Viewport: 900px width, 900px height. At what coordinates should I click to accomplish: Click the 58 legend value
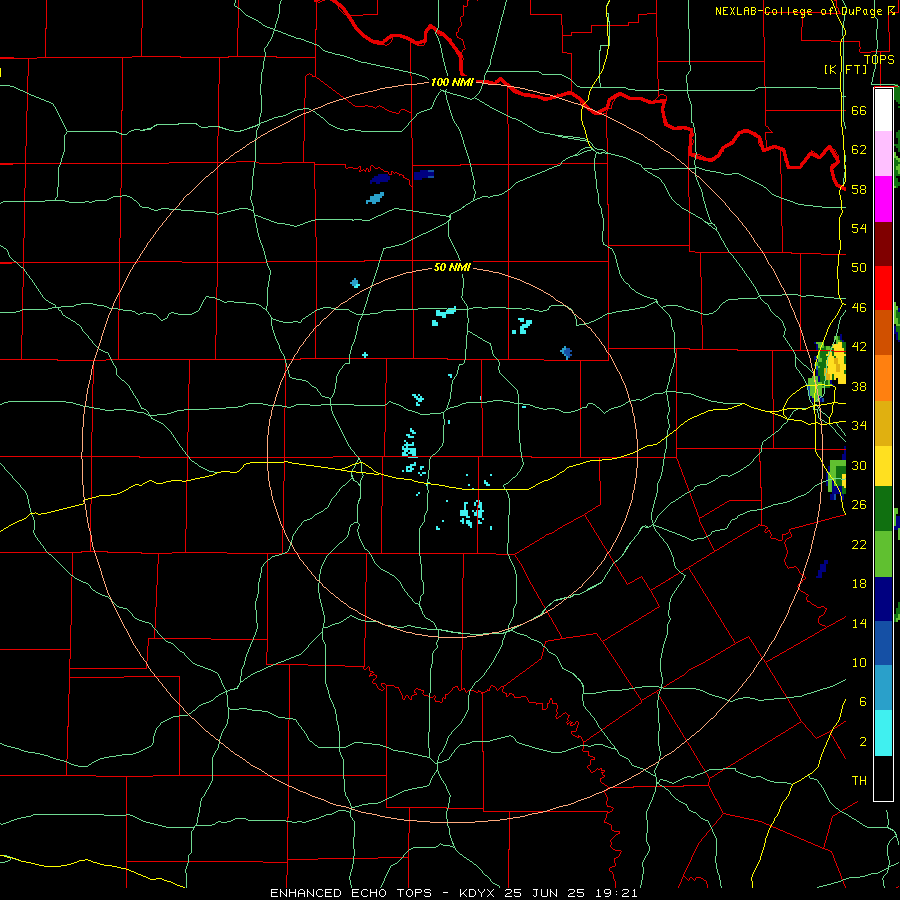859,189
